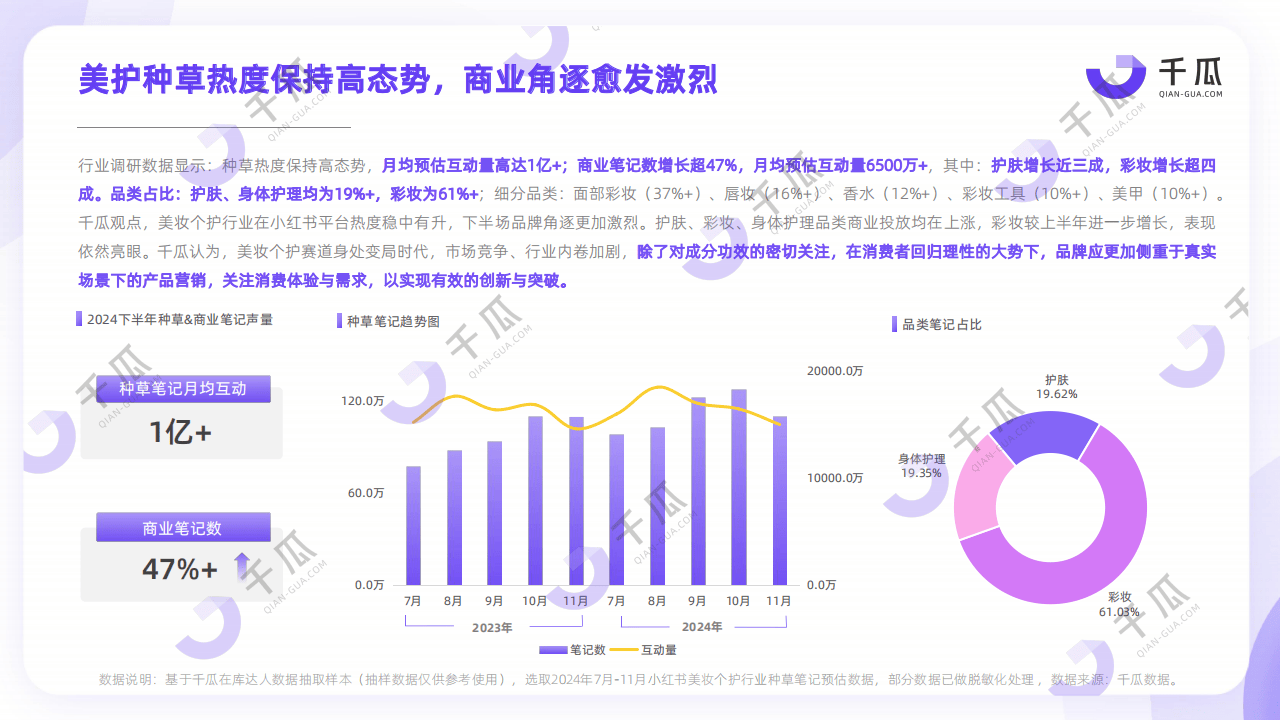This screenshot has width=1280, height=720.
Task: Click the 8月 axis label under 2023年
Action: tap(453, 601)
